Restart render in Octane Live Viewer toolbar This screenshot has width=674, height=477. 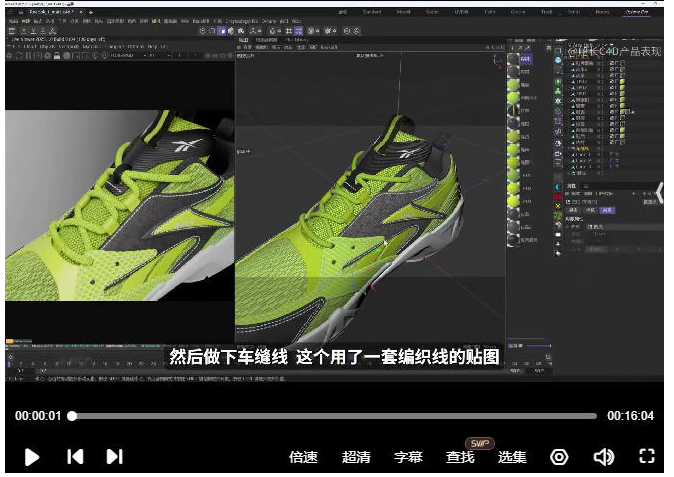[x=19, y=56]
